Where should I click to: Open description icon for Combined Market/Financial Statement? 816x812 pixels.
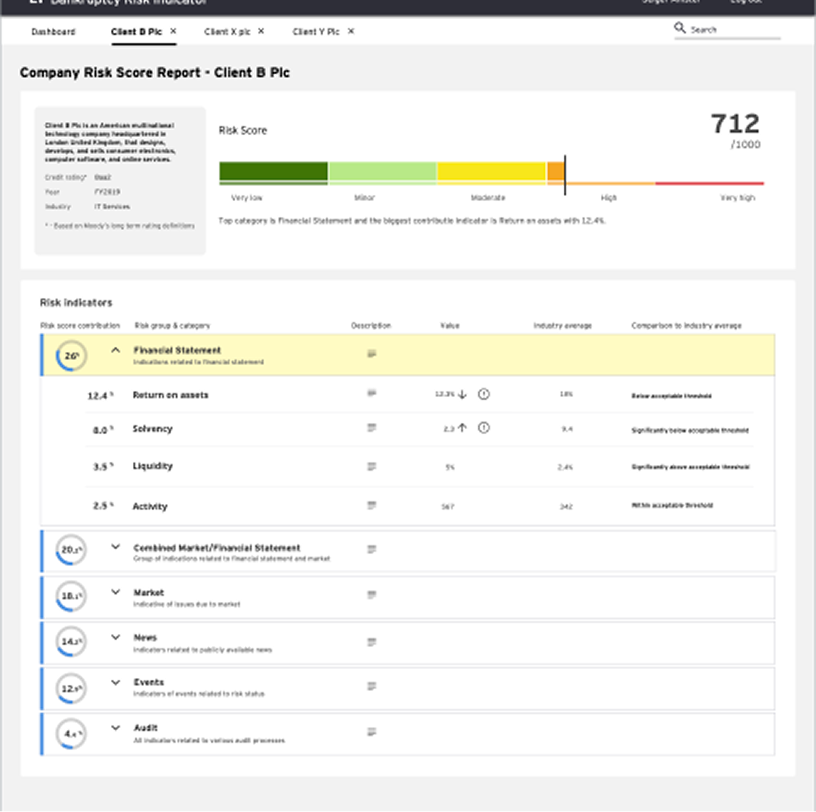click(372, 550)
